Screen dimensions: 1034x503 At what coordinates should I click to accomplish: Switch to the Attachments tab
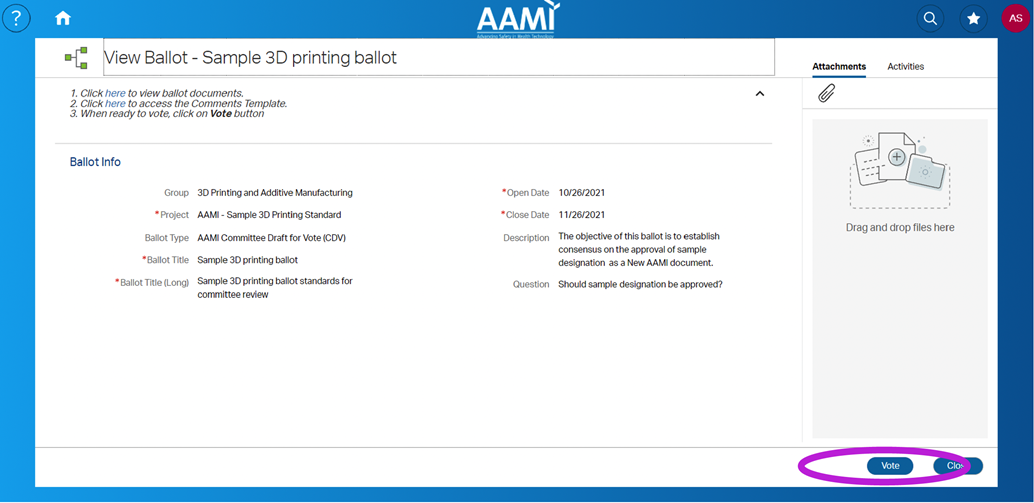point(839,67)
